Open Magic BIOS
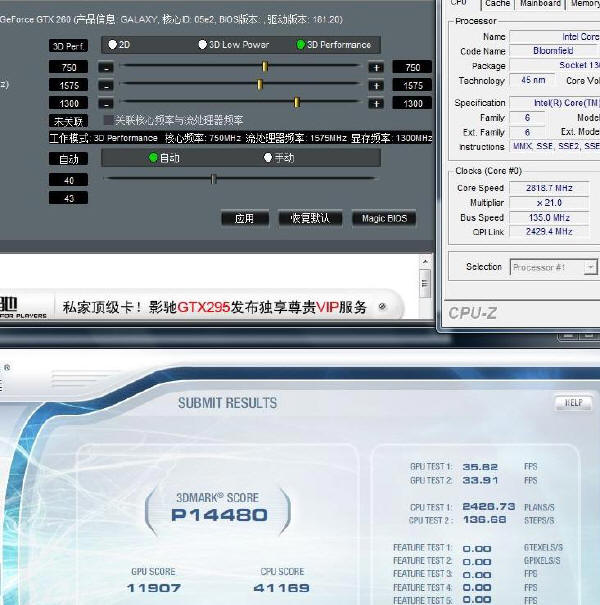600x605 pixels. [383, 218]
